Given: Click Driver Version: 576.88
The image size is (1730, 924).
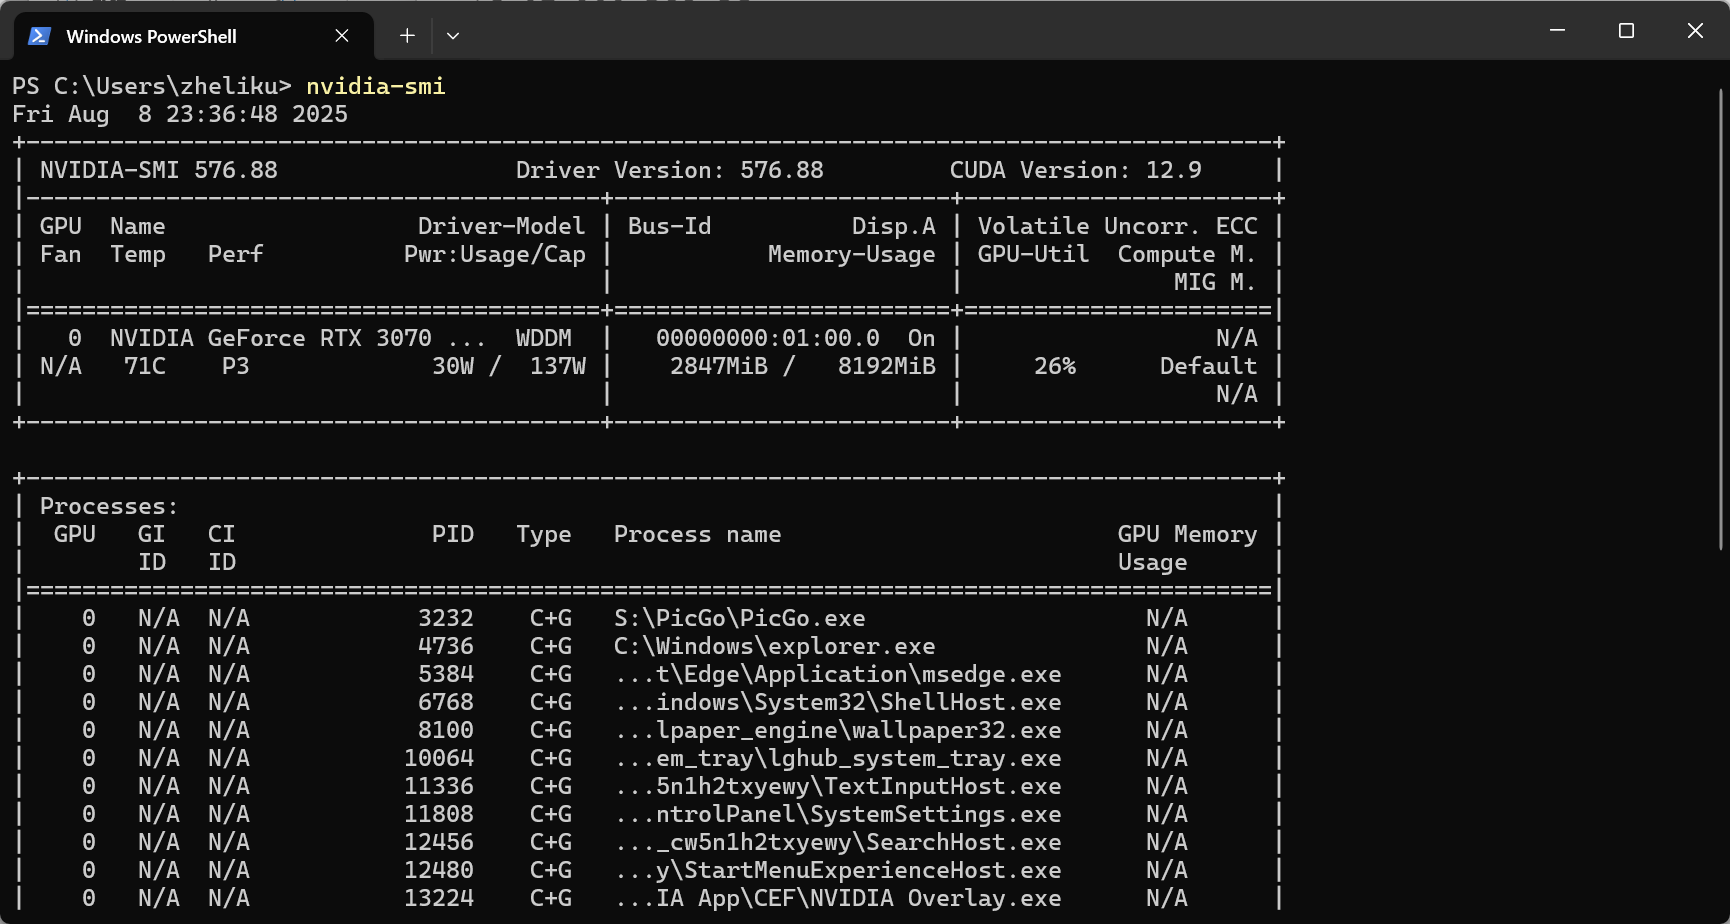Looking at the screenshot, I should point(670,170).
